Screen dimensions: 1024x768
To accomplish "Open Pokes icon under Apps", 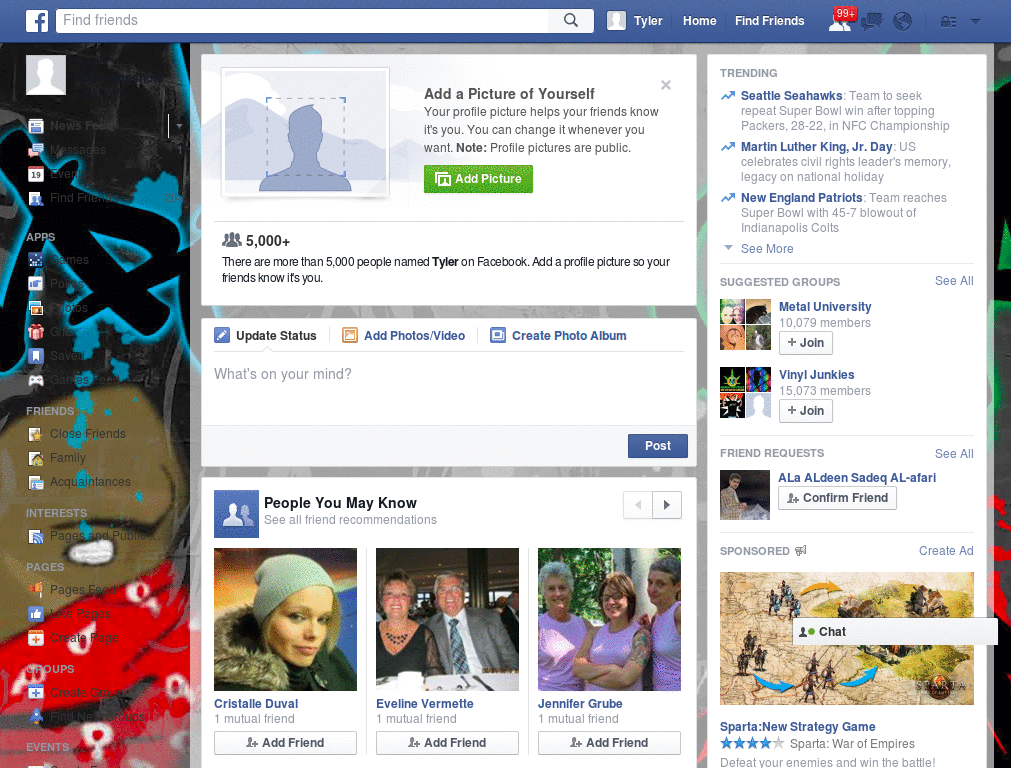I will [36, 283].
